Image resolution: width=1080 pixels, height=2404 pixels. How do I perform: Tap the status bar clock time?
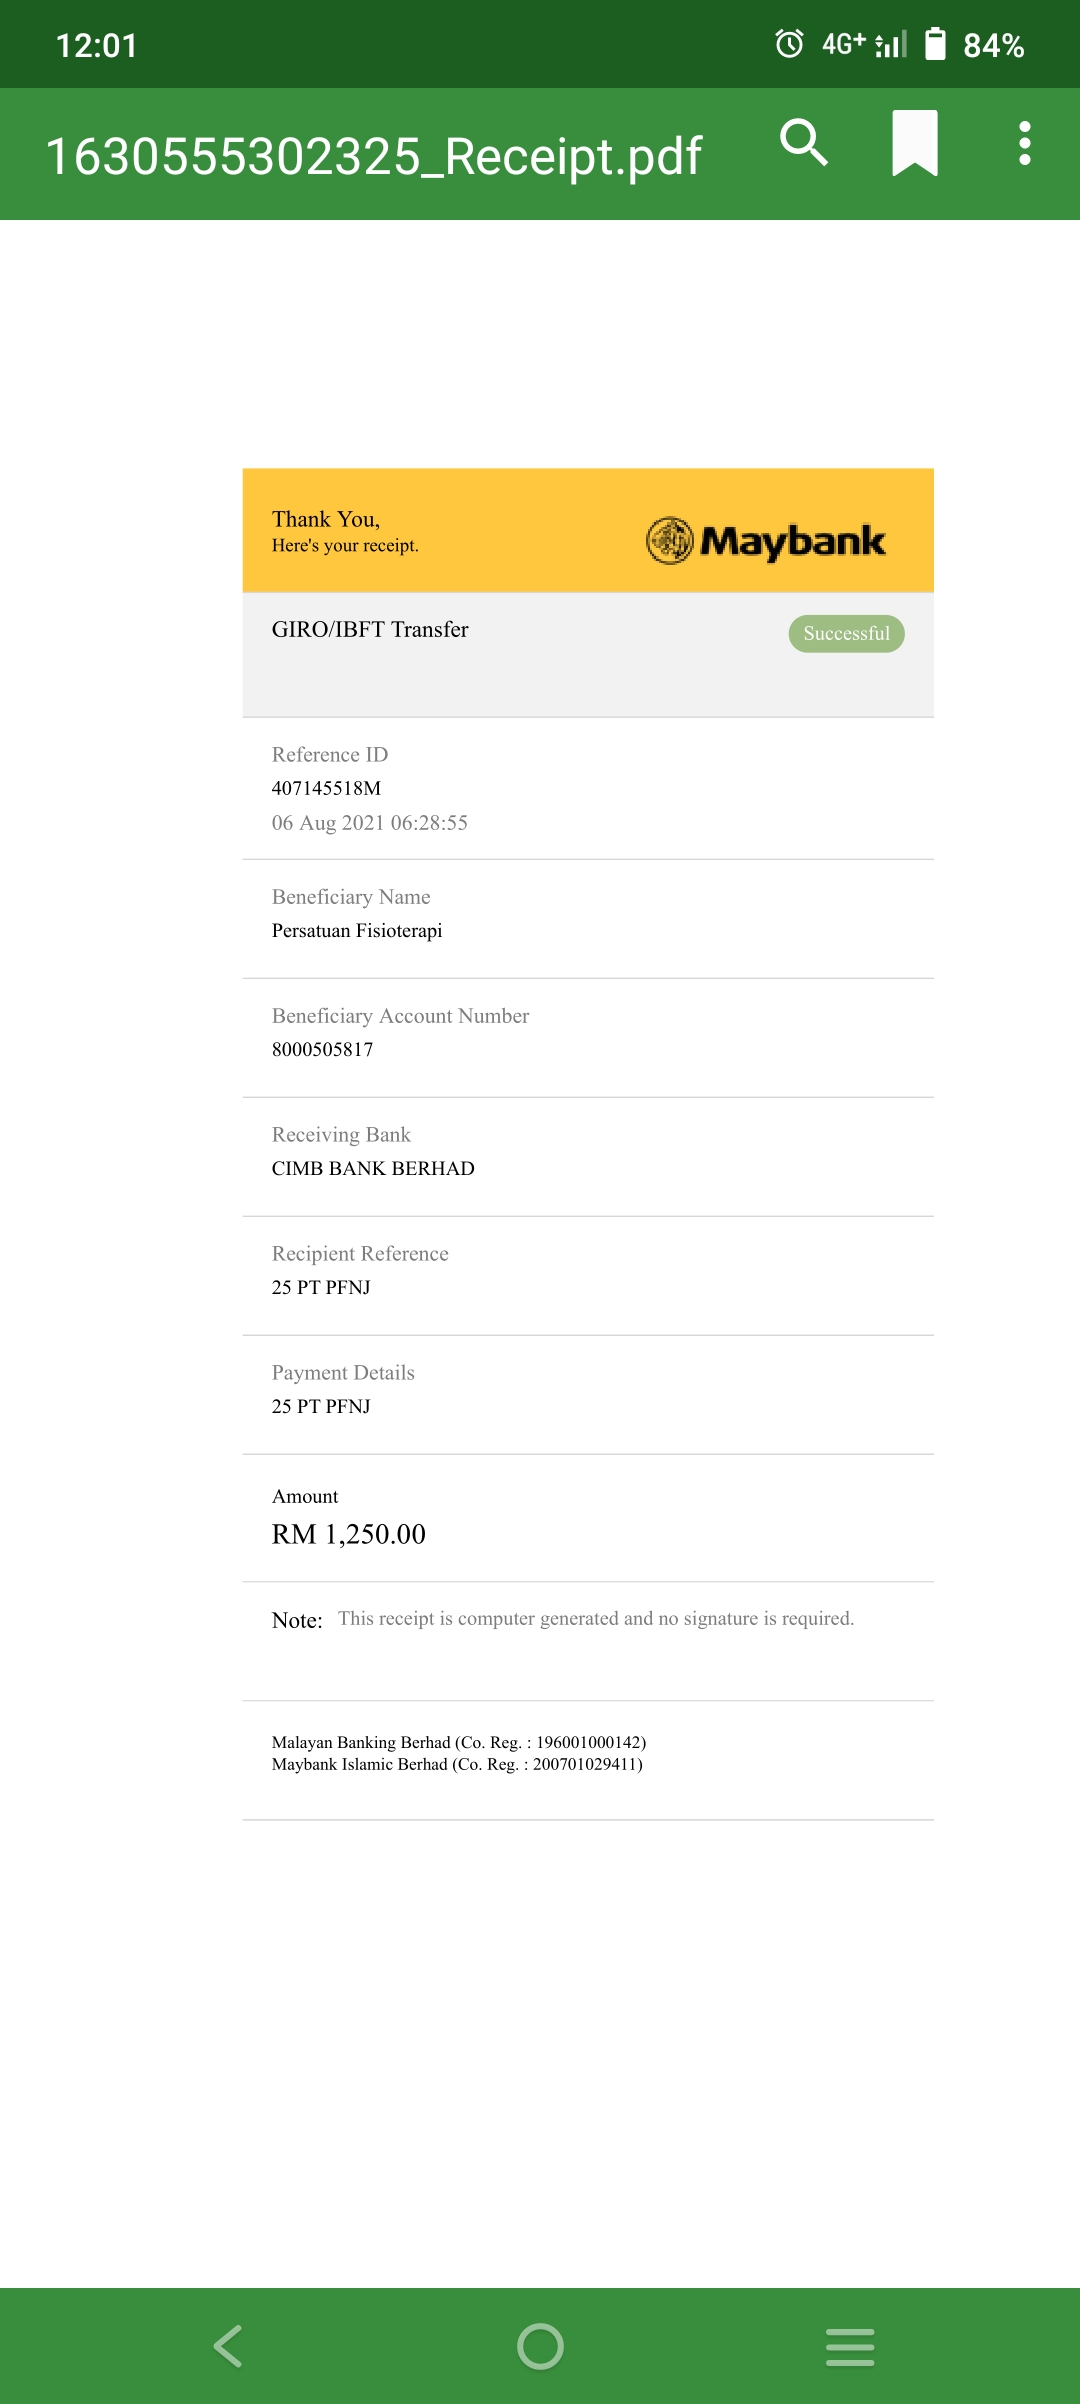click(x=96, y=45)
